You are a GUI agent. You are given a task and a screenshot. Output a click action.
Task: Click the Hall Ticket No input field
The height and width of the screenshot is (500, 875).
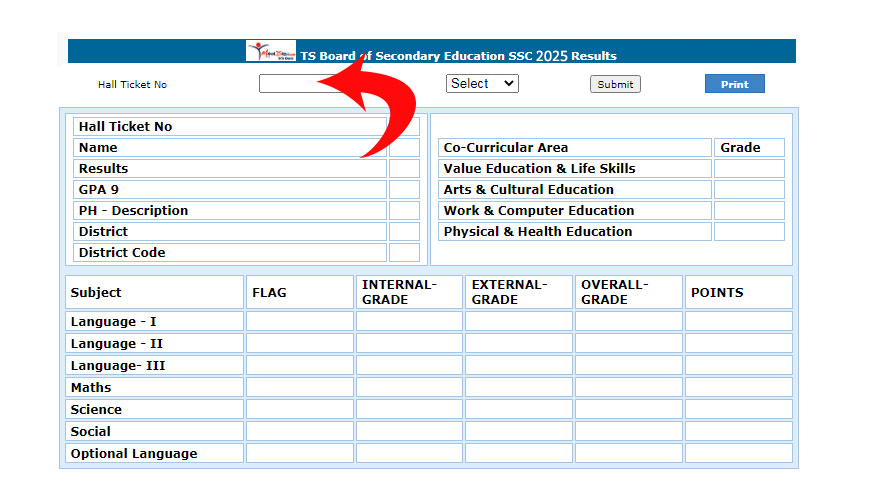(x=304, y=84)
